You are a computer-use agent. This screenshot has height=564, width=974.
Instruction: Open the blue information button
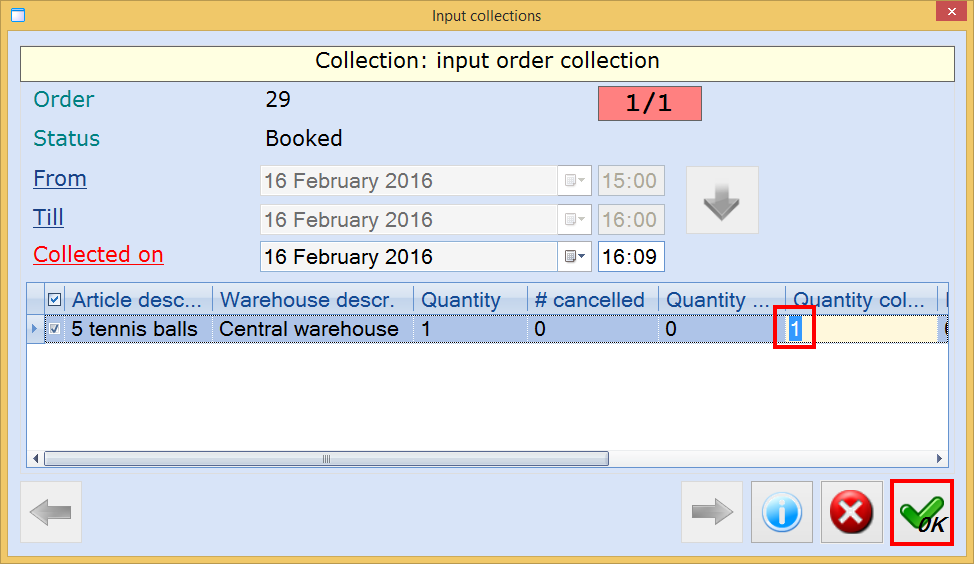(781, 513)
